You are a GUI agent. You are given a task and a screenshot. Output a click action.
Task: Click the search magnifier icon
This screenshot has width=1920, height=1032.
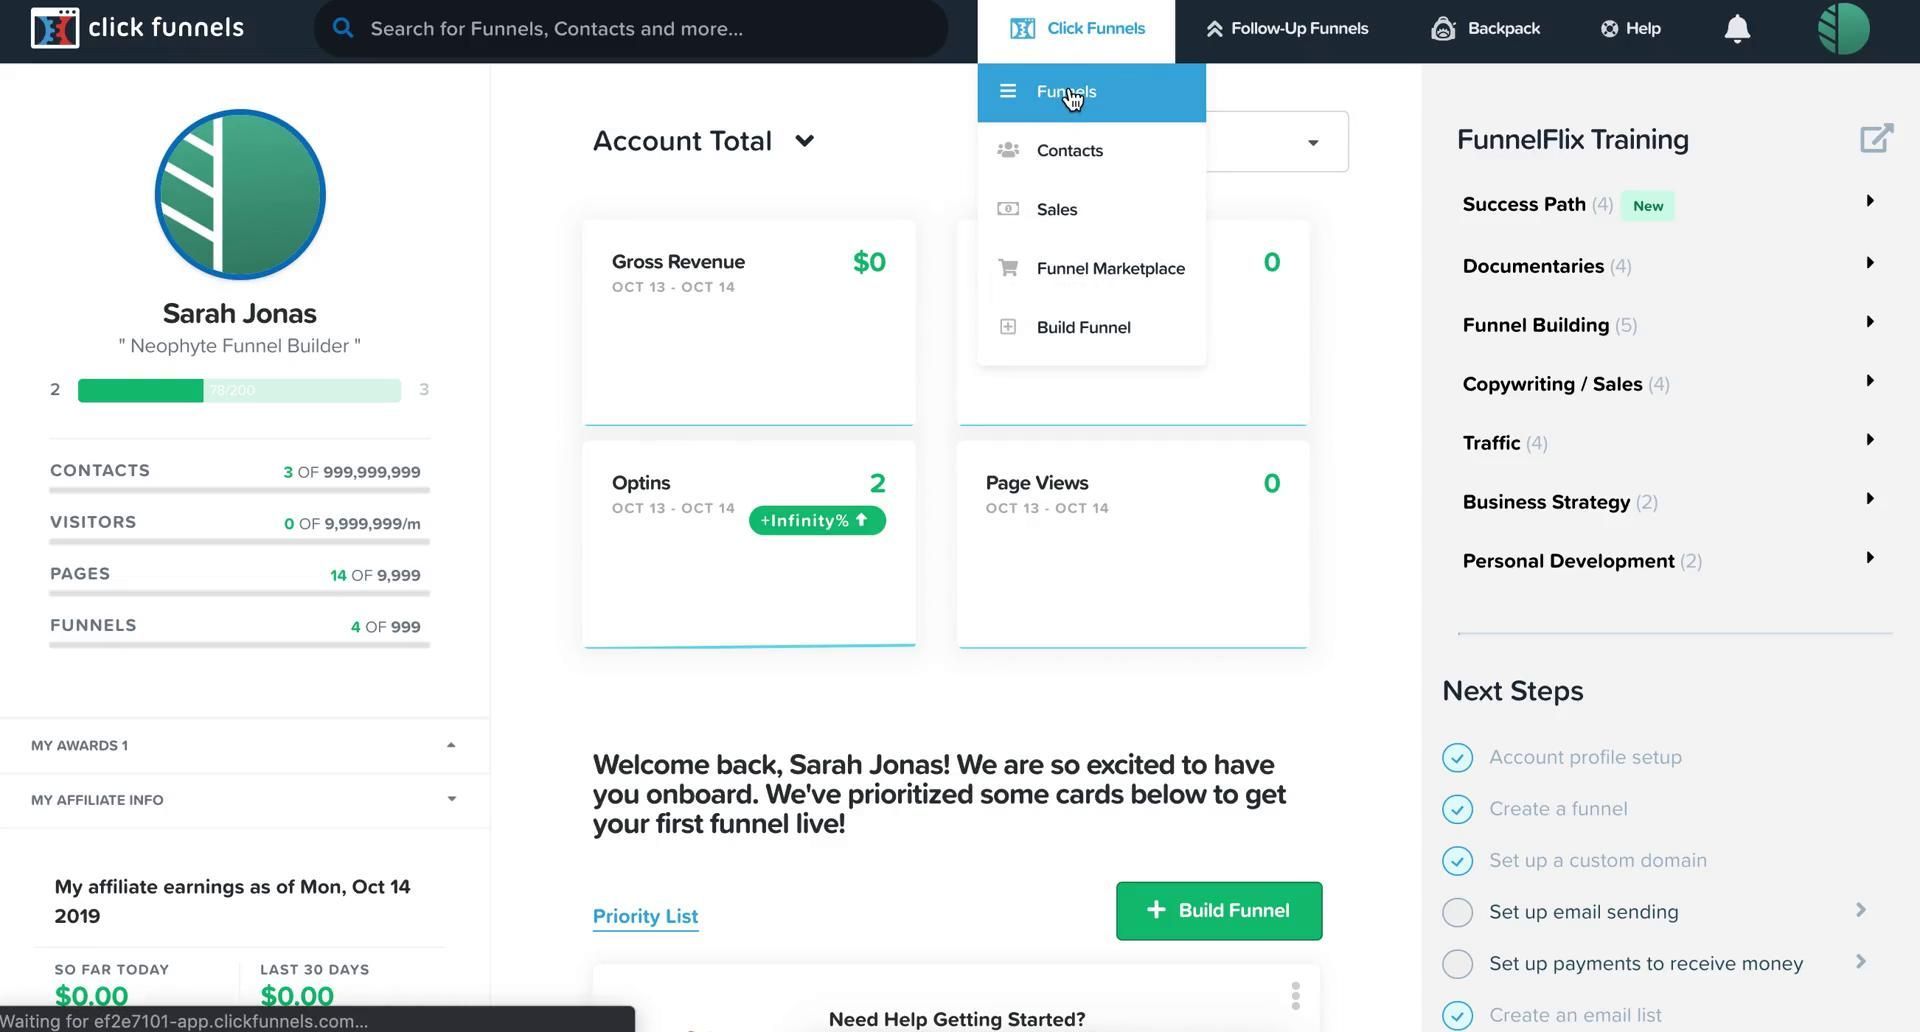click(x=343, y=28)
